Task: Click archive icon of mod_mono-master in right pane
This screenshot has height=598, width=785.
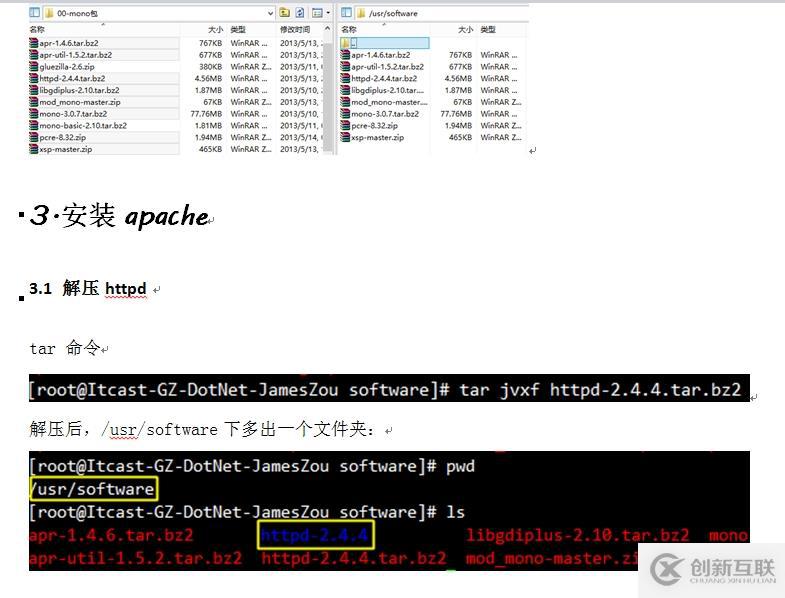Action: point(345,102)
